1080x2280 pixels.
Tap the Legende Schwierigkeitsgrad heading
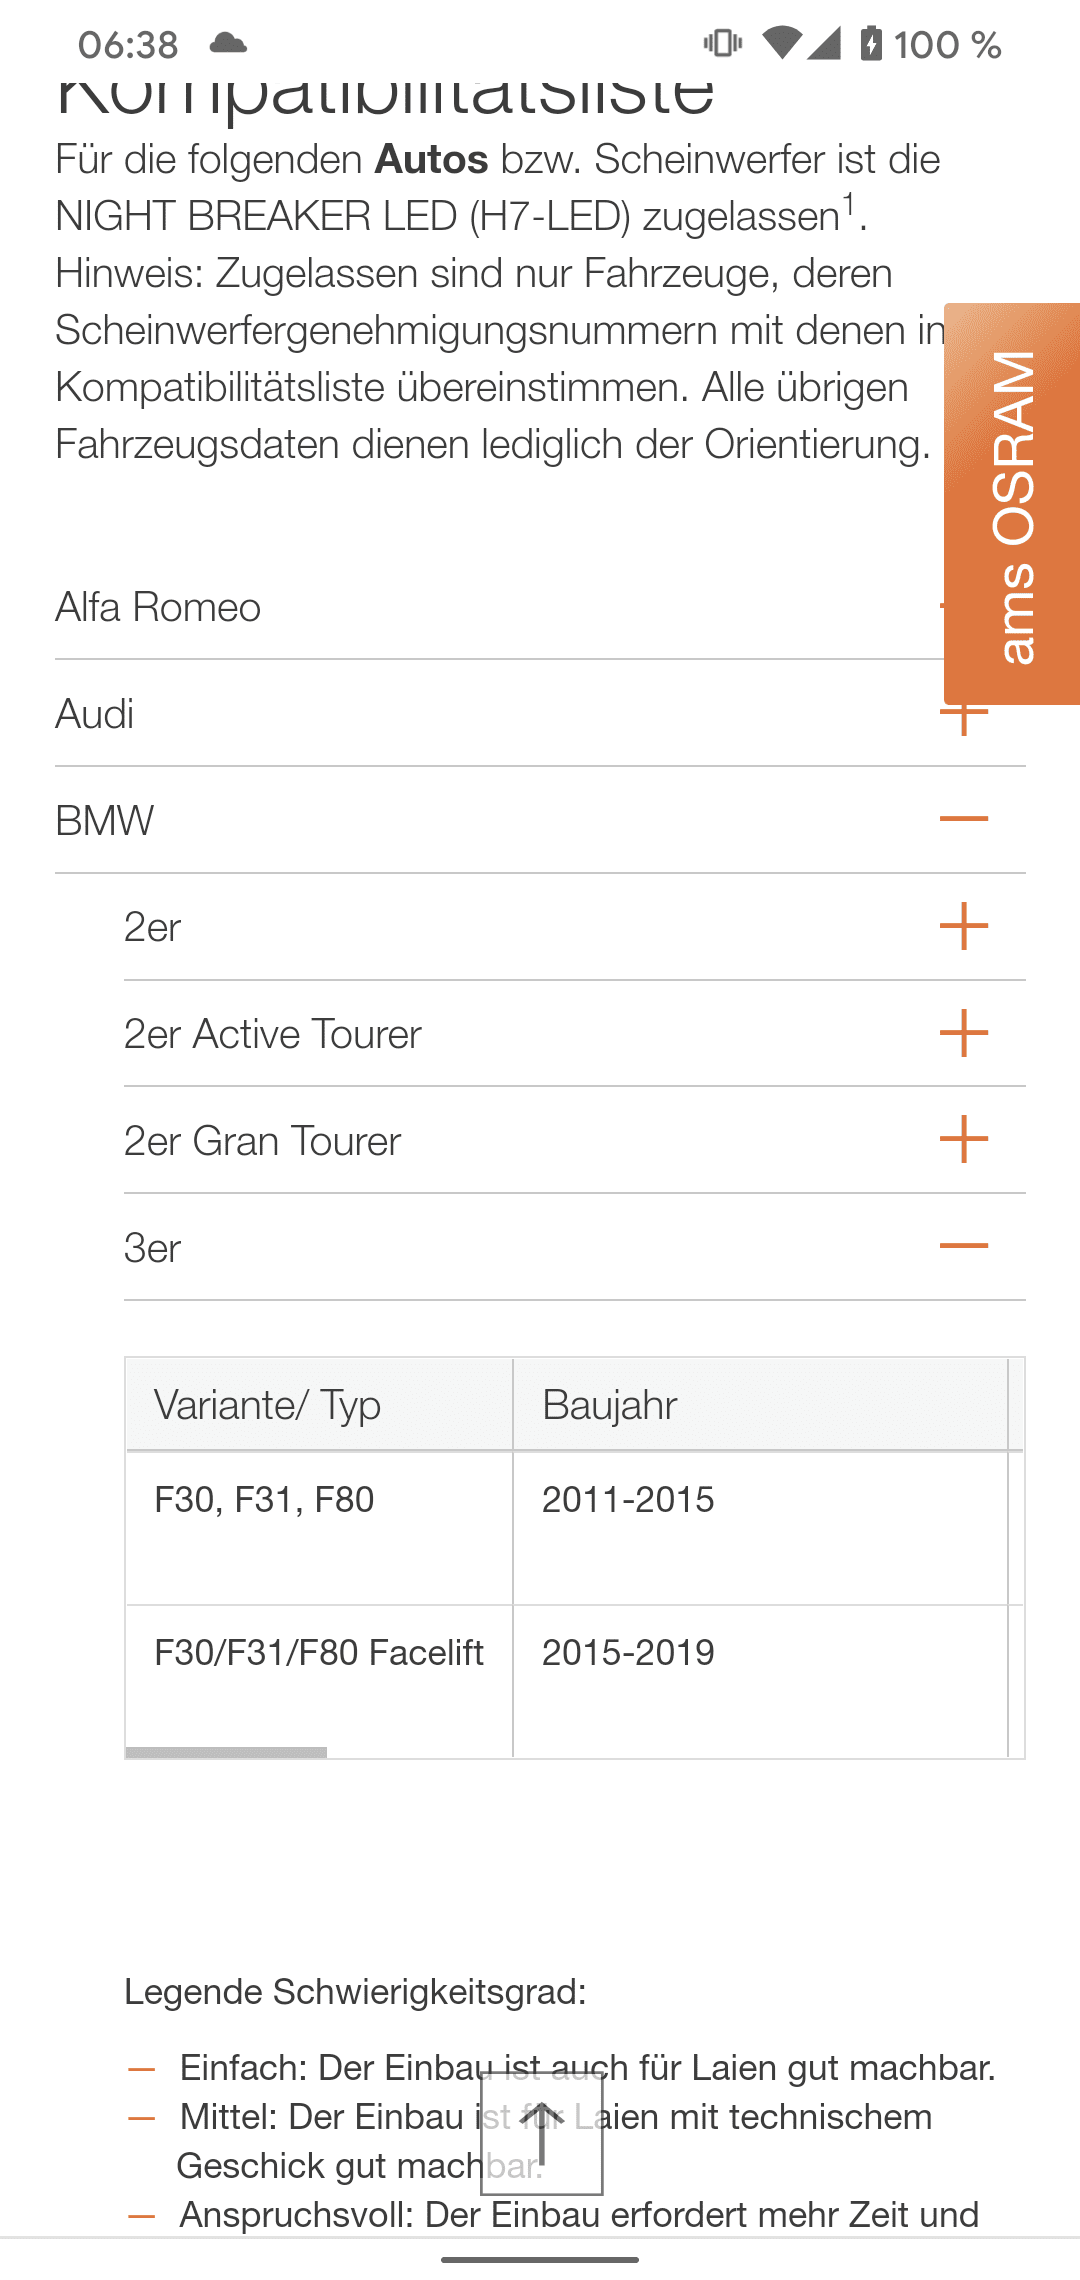[355, 1992]
